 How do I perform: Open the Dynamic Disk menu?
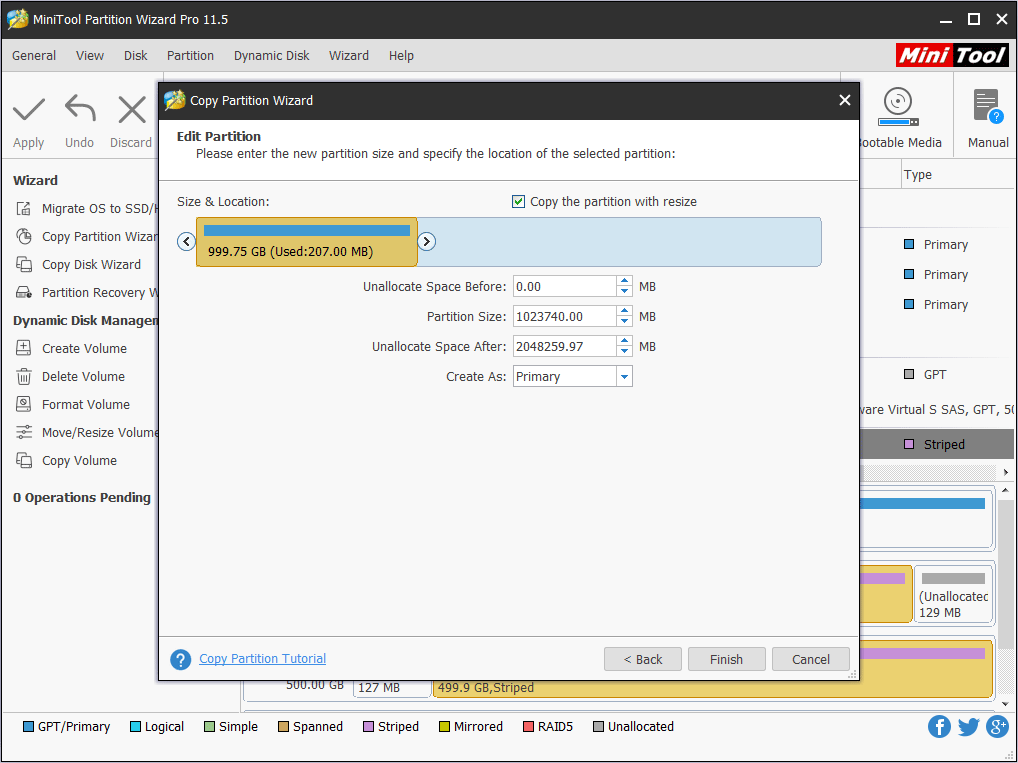[x=271, y=56]
